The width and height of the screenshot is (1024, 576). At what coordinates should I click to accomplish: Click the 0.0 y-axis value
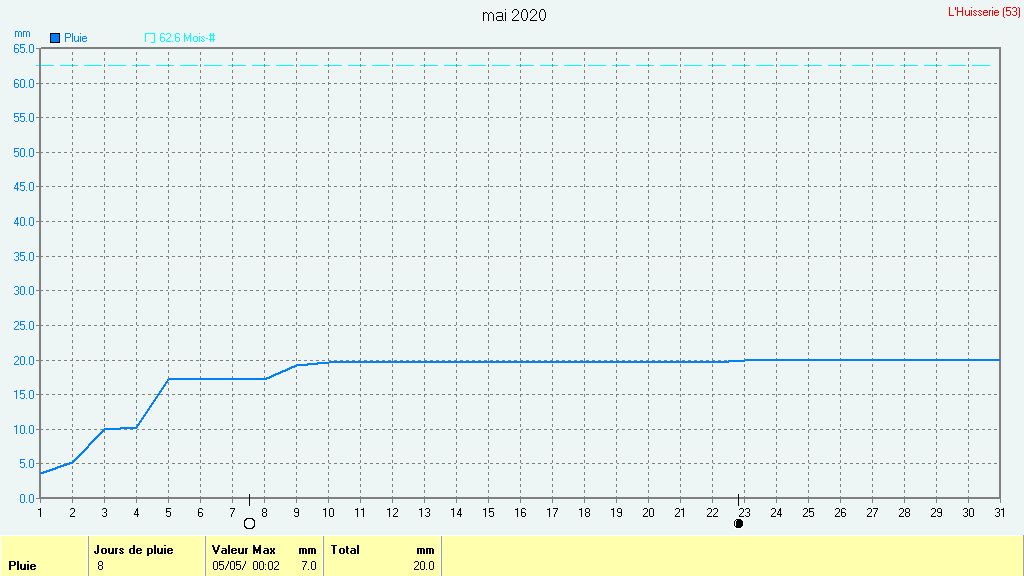click(27, 499)
